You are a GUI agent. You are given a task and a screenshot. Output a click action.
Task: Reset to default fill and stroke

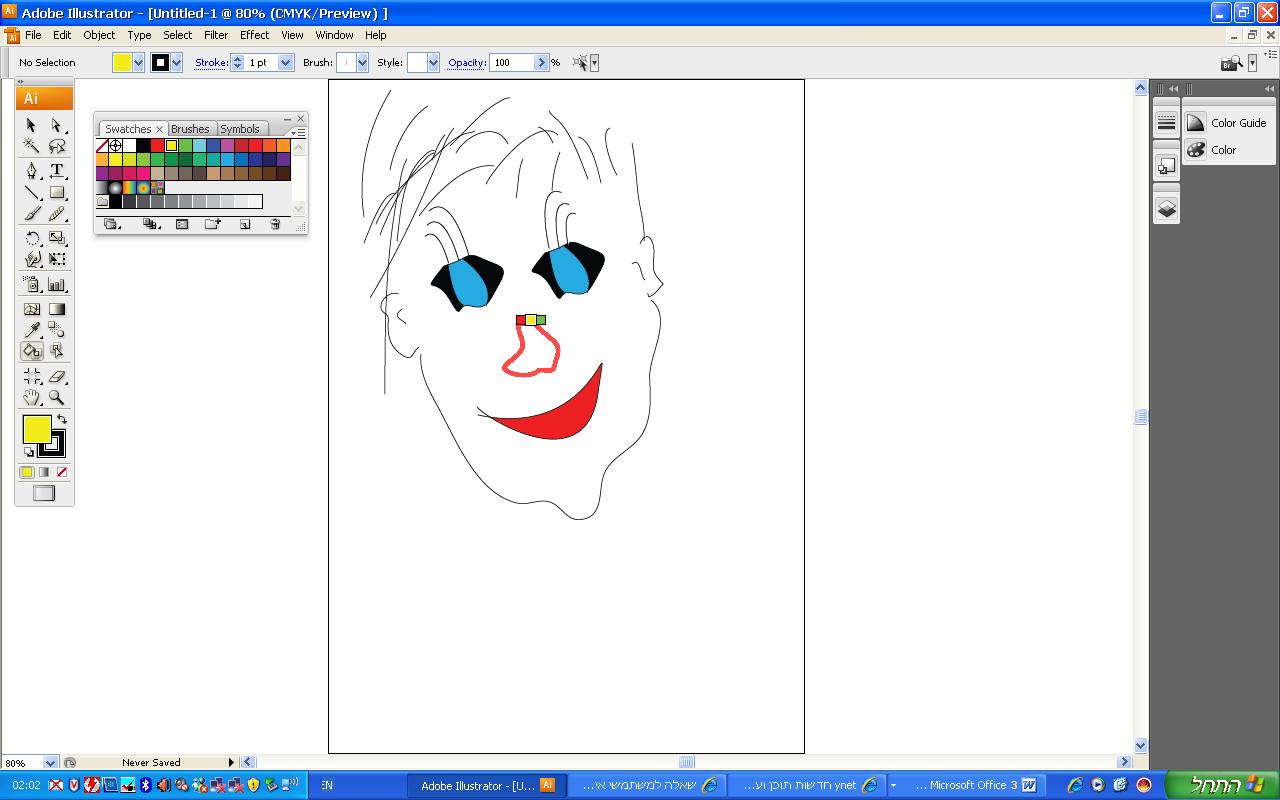point(29,453)
